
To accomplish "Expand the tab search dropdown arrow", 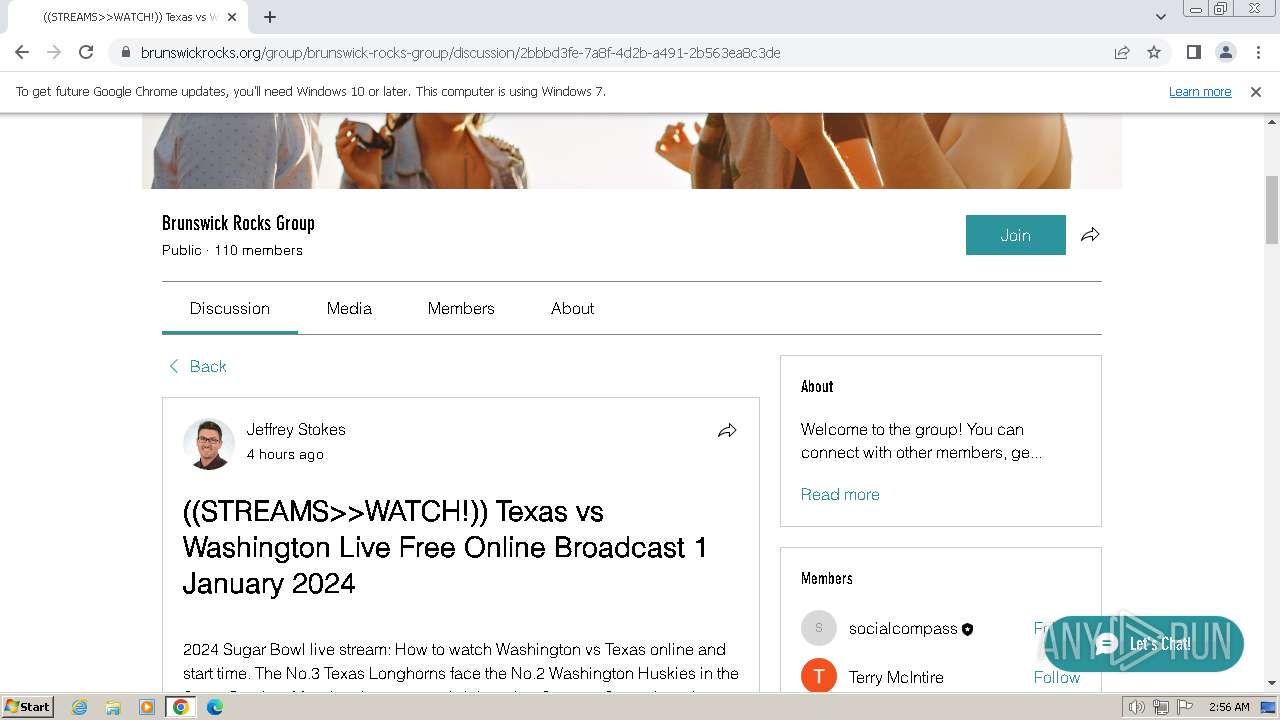I will pyautogui.click(x=1161, y=17).
